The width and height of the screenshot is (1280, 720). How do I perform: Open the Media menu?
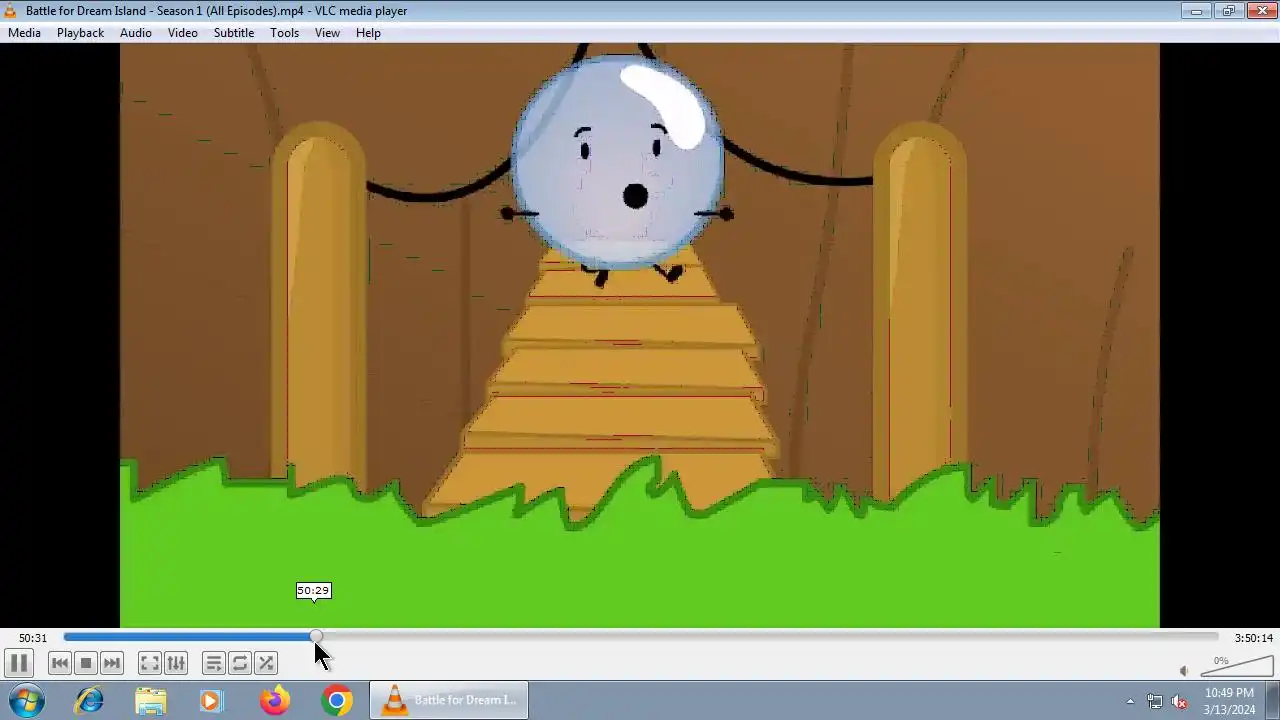point(24,33)
